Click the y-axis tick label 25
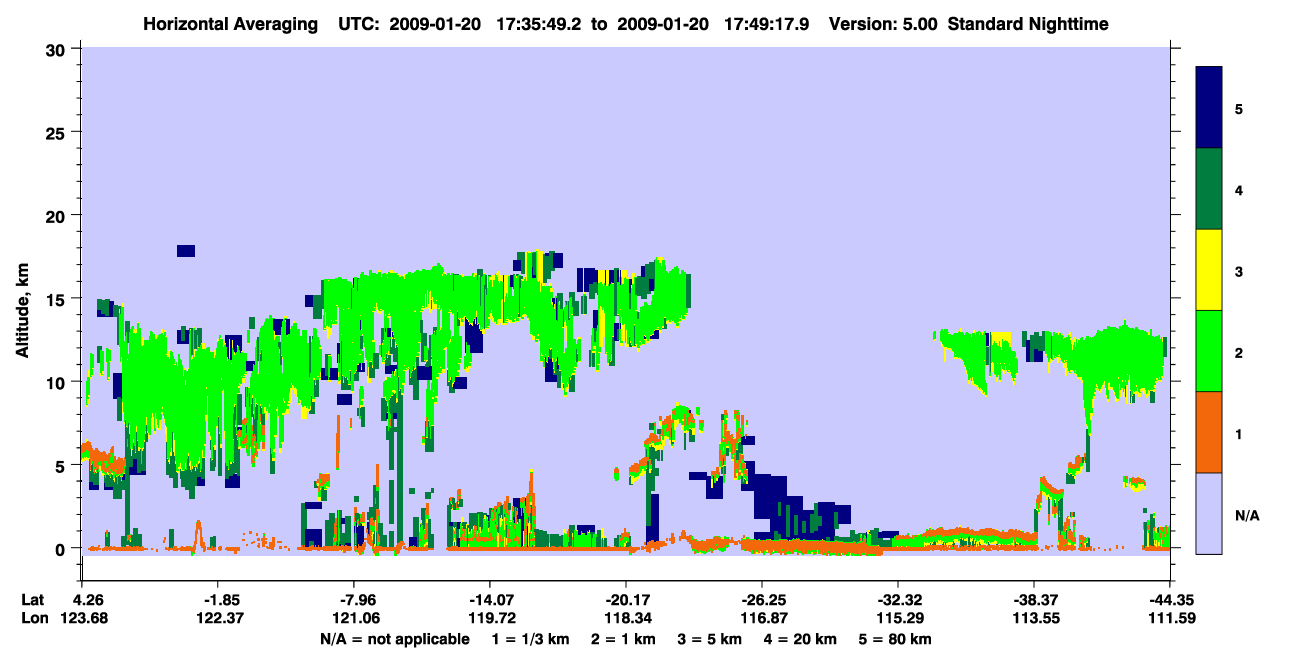The image size is (1300, 667). point(57,132)
